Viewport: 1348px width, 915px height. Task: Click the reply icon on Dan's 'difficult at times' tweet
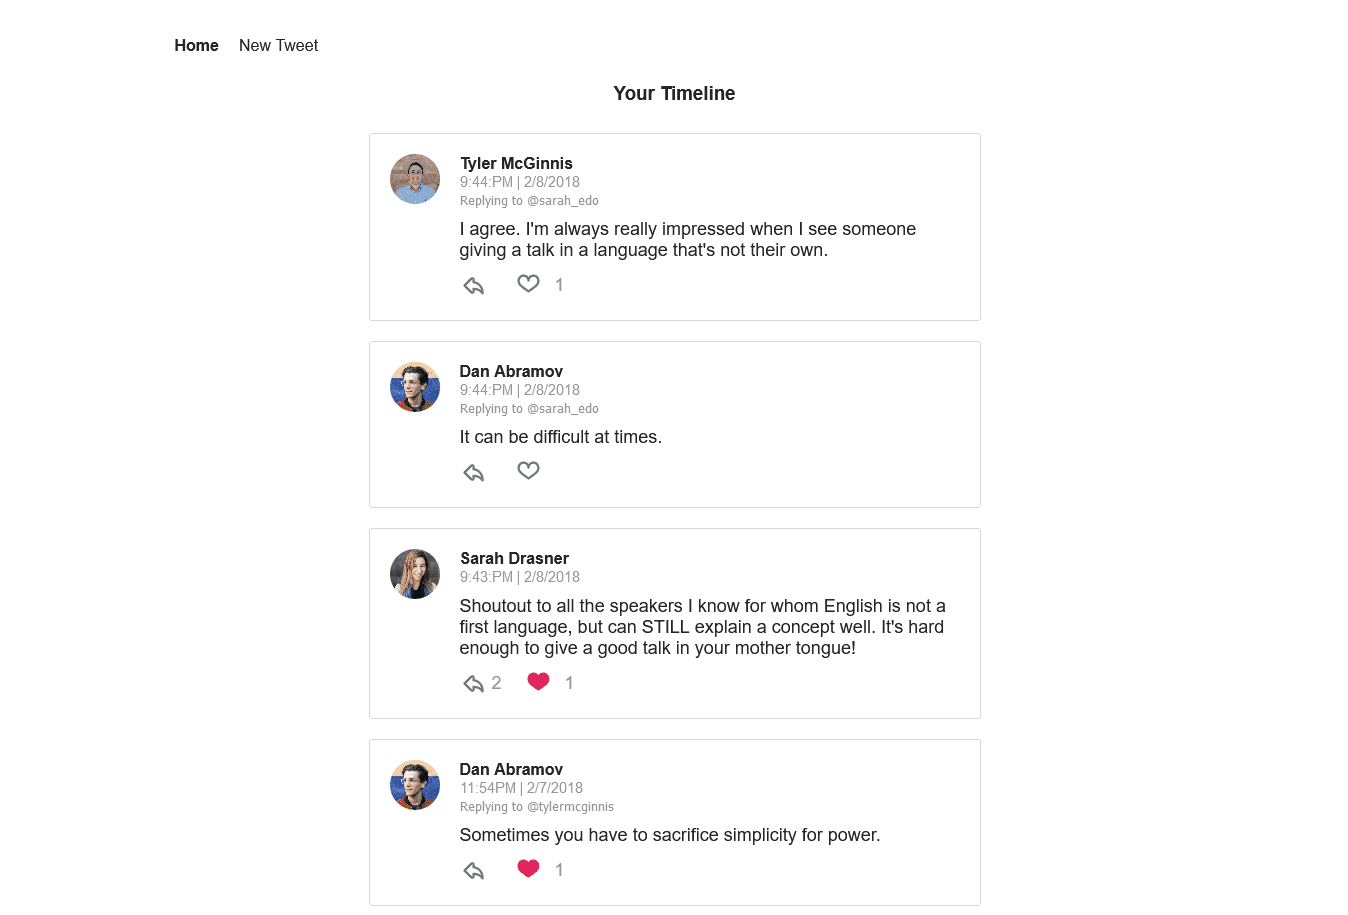(473, 471)
